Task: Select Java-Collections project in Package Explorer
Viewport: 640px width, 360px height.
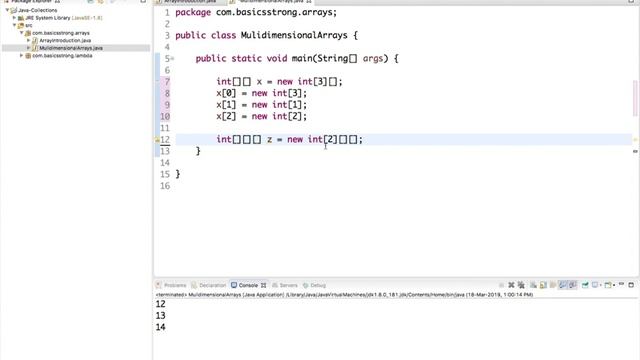Action: click(x=38, y=10)
